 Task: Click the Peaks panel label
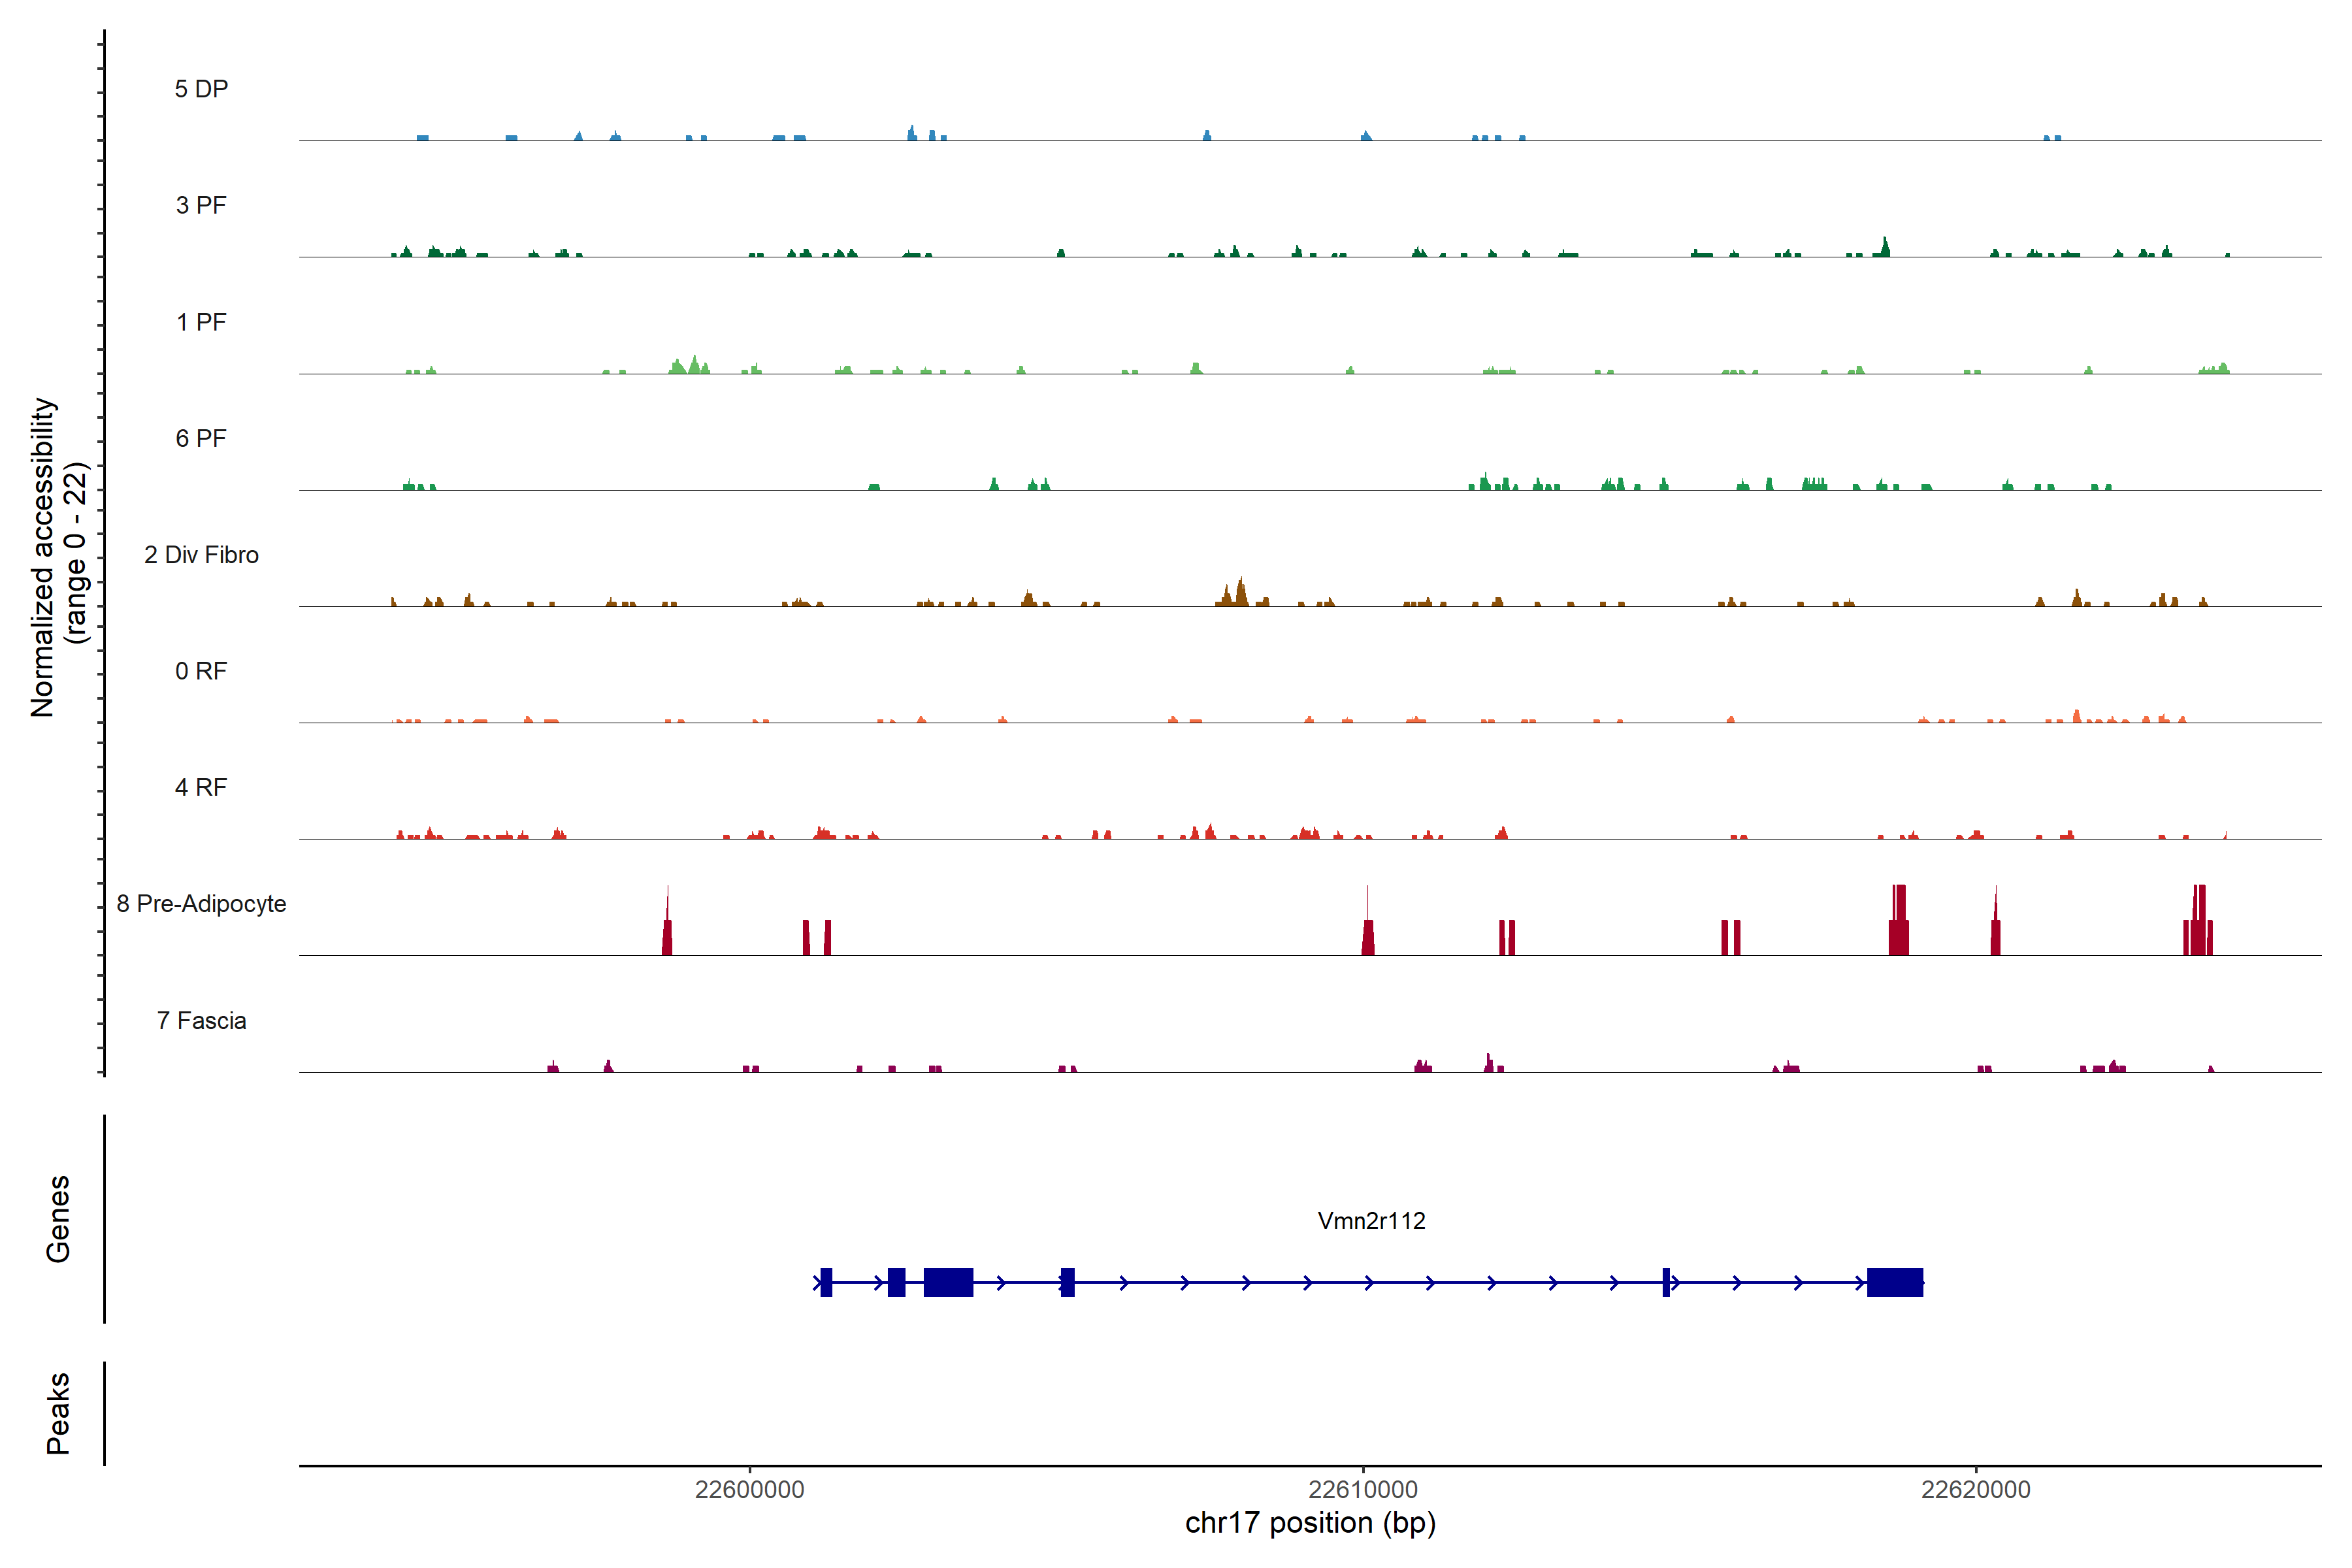[58, 1412]
